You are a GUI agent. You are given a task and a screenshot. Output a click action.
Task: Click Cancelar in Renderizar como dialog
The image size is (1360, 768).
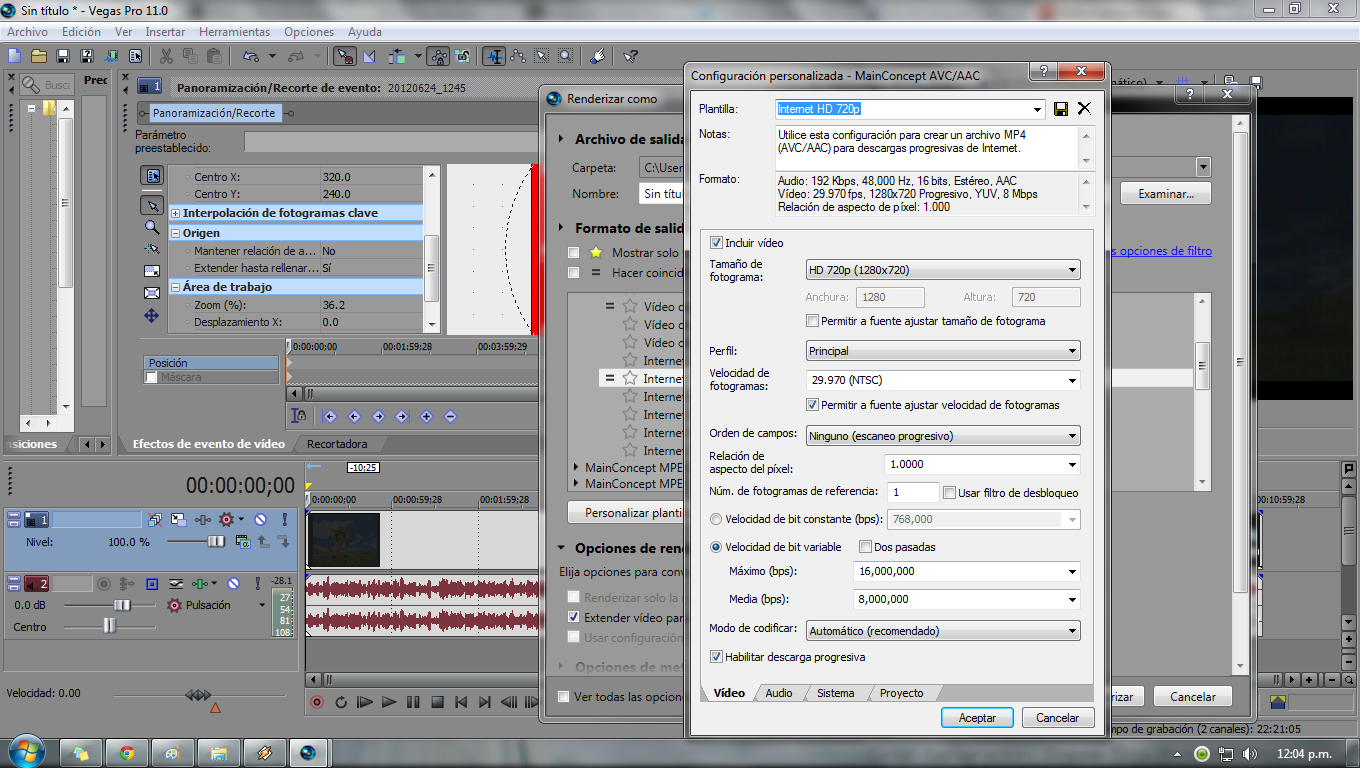tap(1192, 697)
